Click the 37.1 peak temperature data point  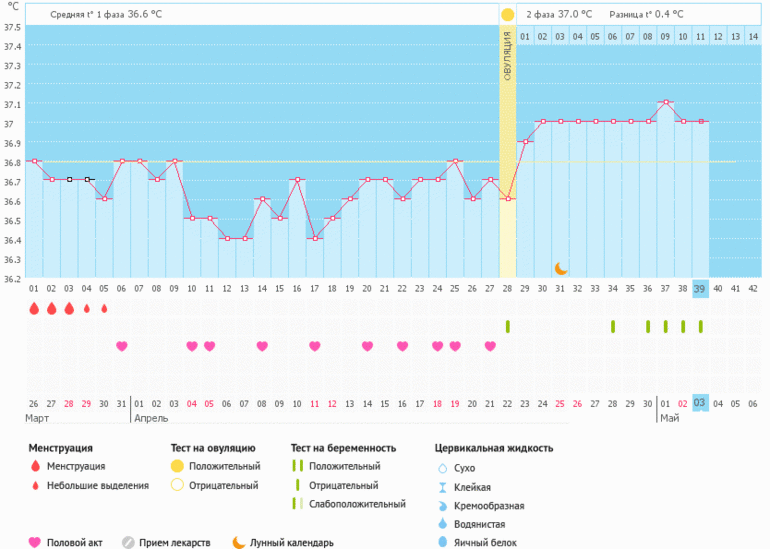(x=665, y=102)
